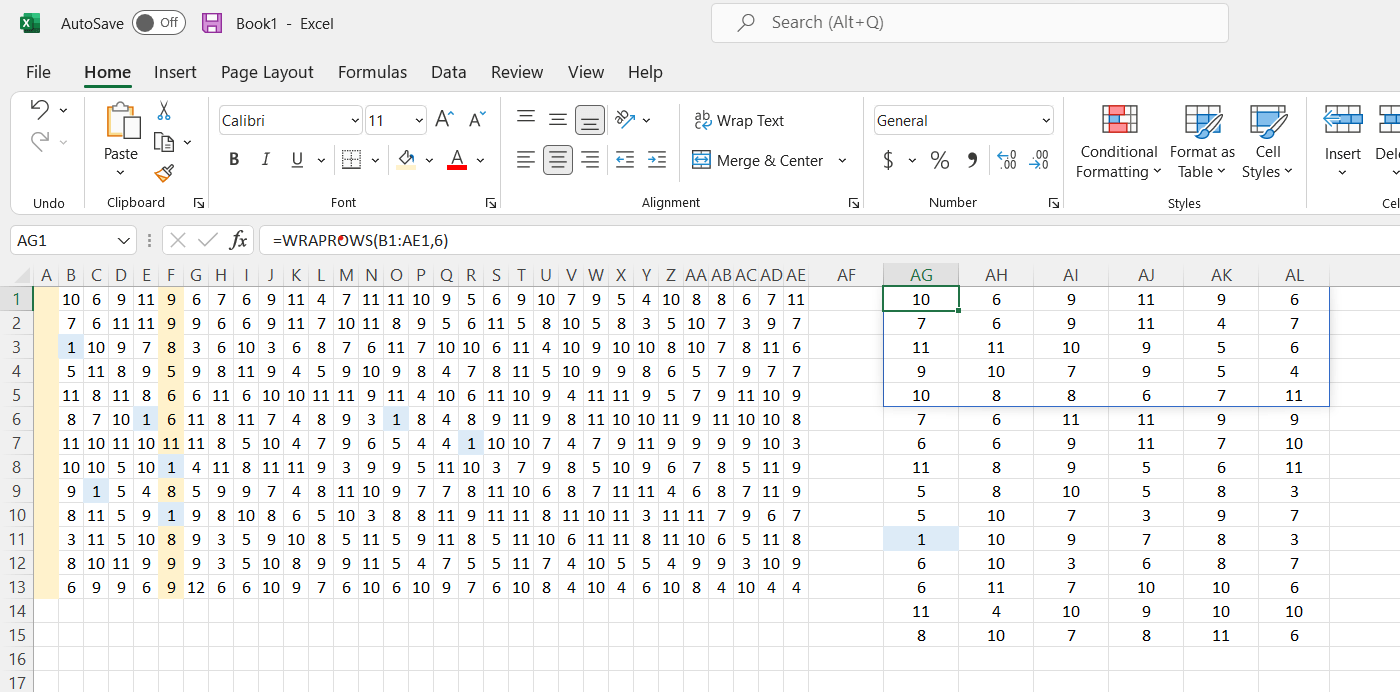Click Insert cells icon

tap(1343, 120)
